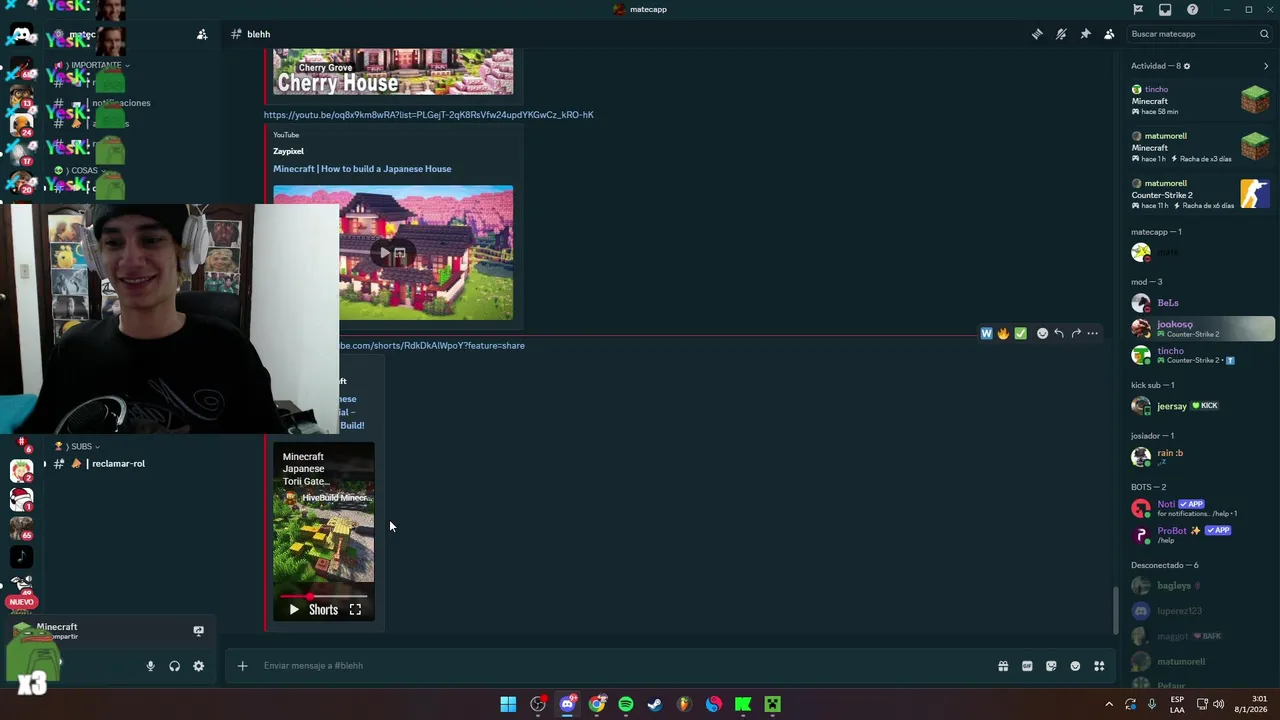This screenshot has width=1280, height=720.
Task: React with the green checkmark emoji
Action: click(1020, 334)
